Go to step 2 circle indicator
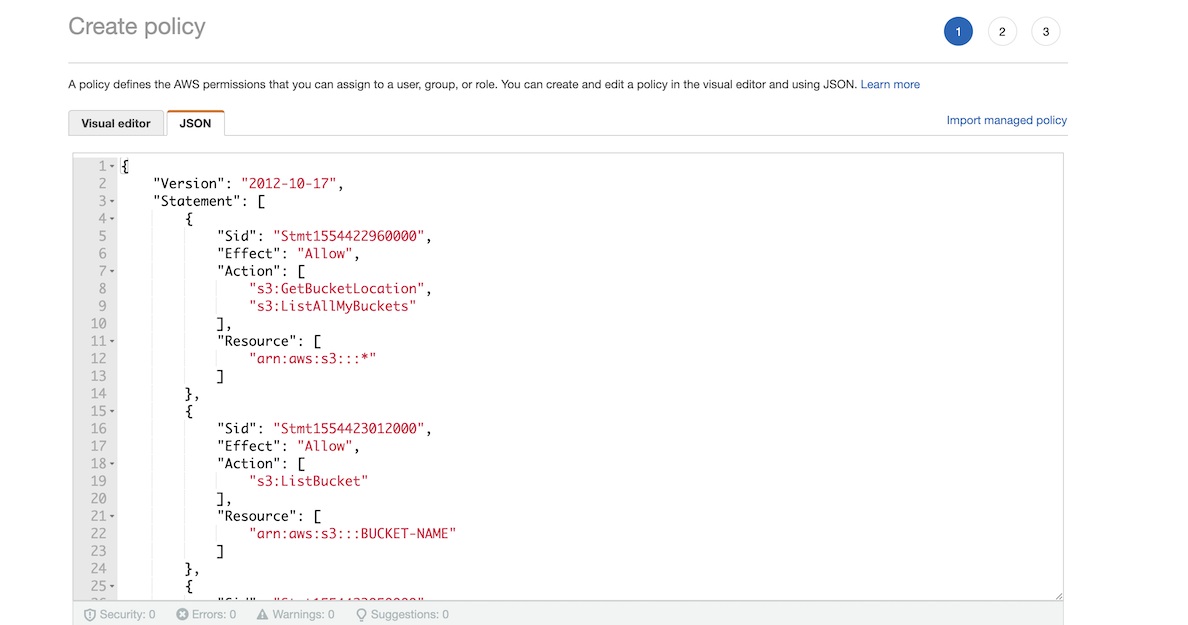 [x=1001, y=32]
